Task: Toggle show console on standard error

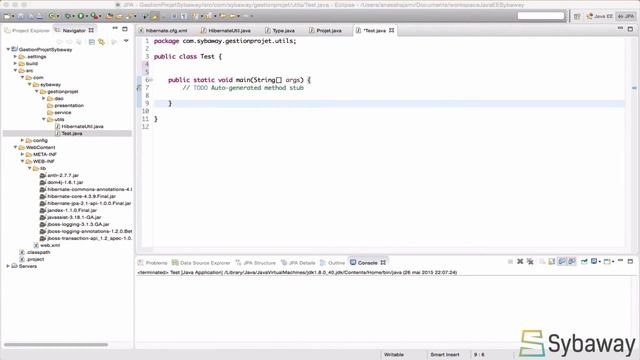Action: point(571,262)
